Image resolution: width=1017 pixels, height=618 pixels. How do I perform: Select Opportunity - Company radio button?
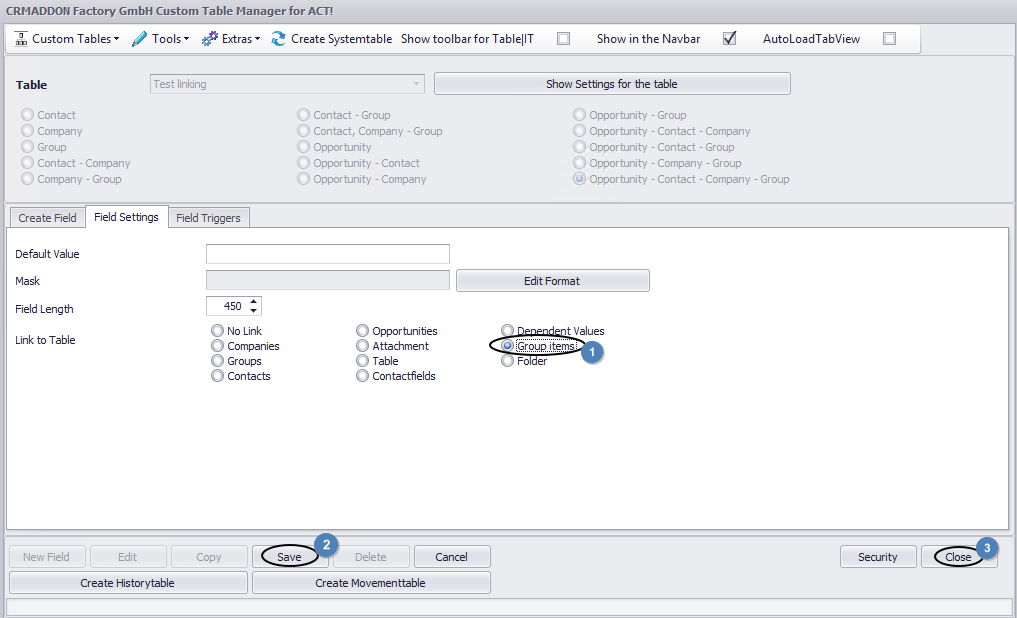(x=304, y=179)
